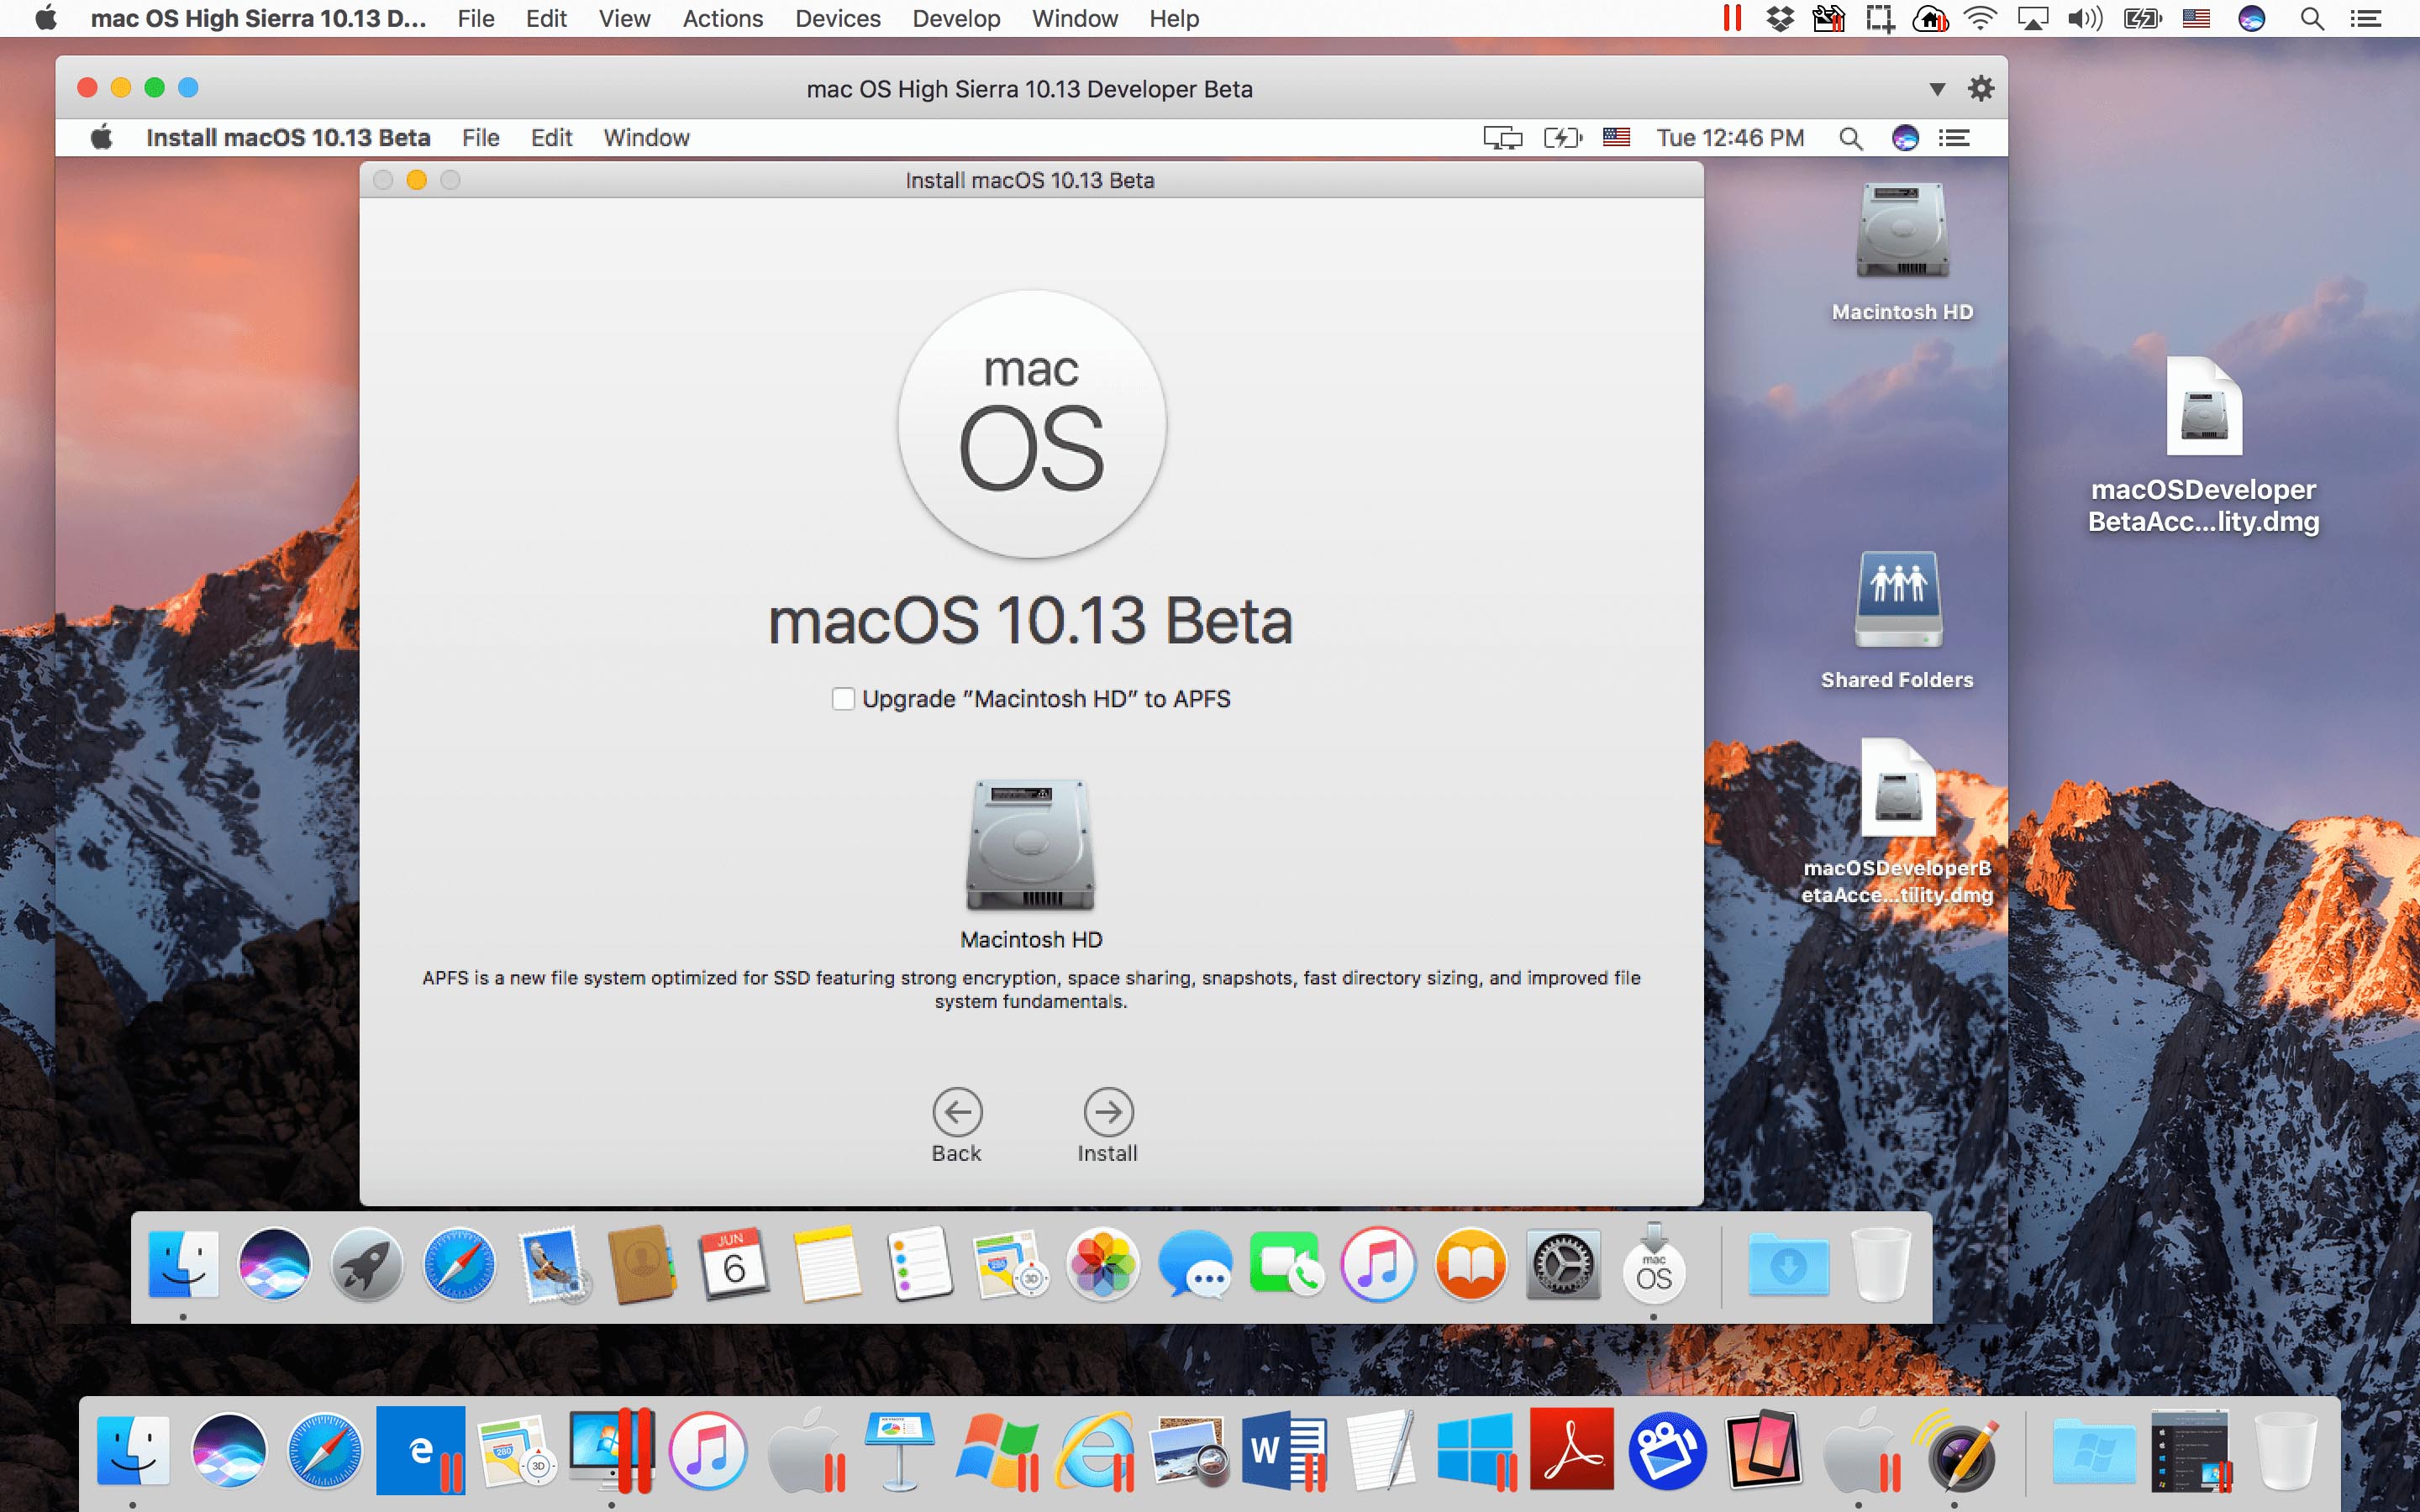
Task: Open guest VM's File menu
Action: [480, 137]
